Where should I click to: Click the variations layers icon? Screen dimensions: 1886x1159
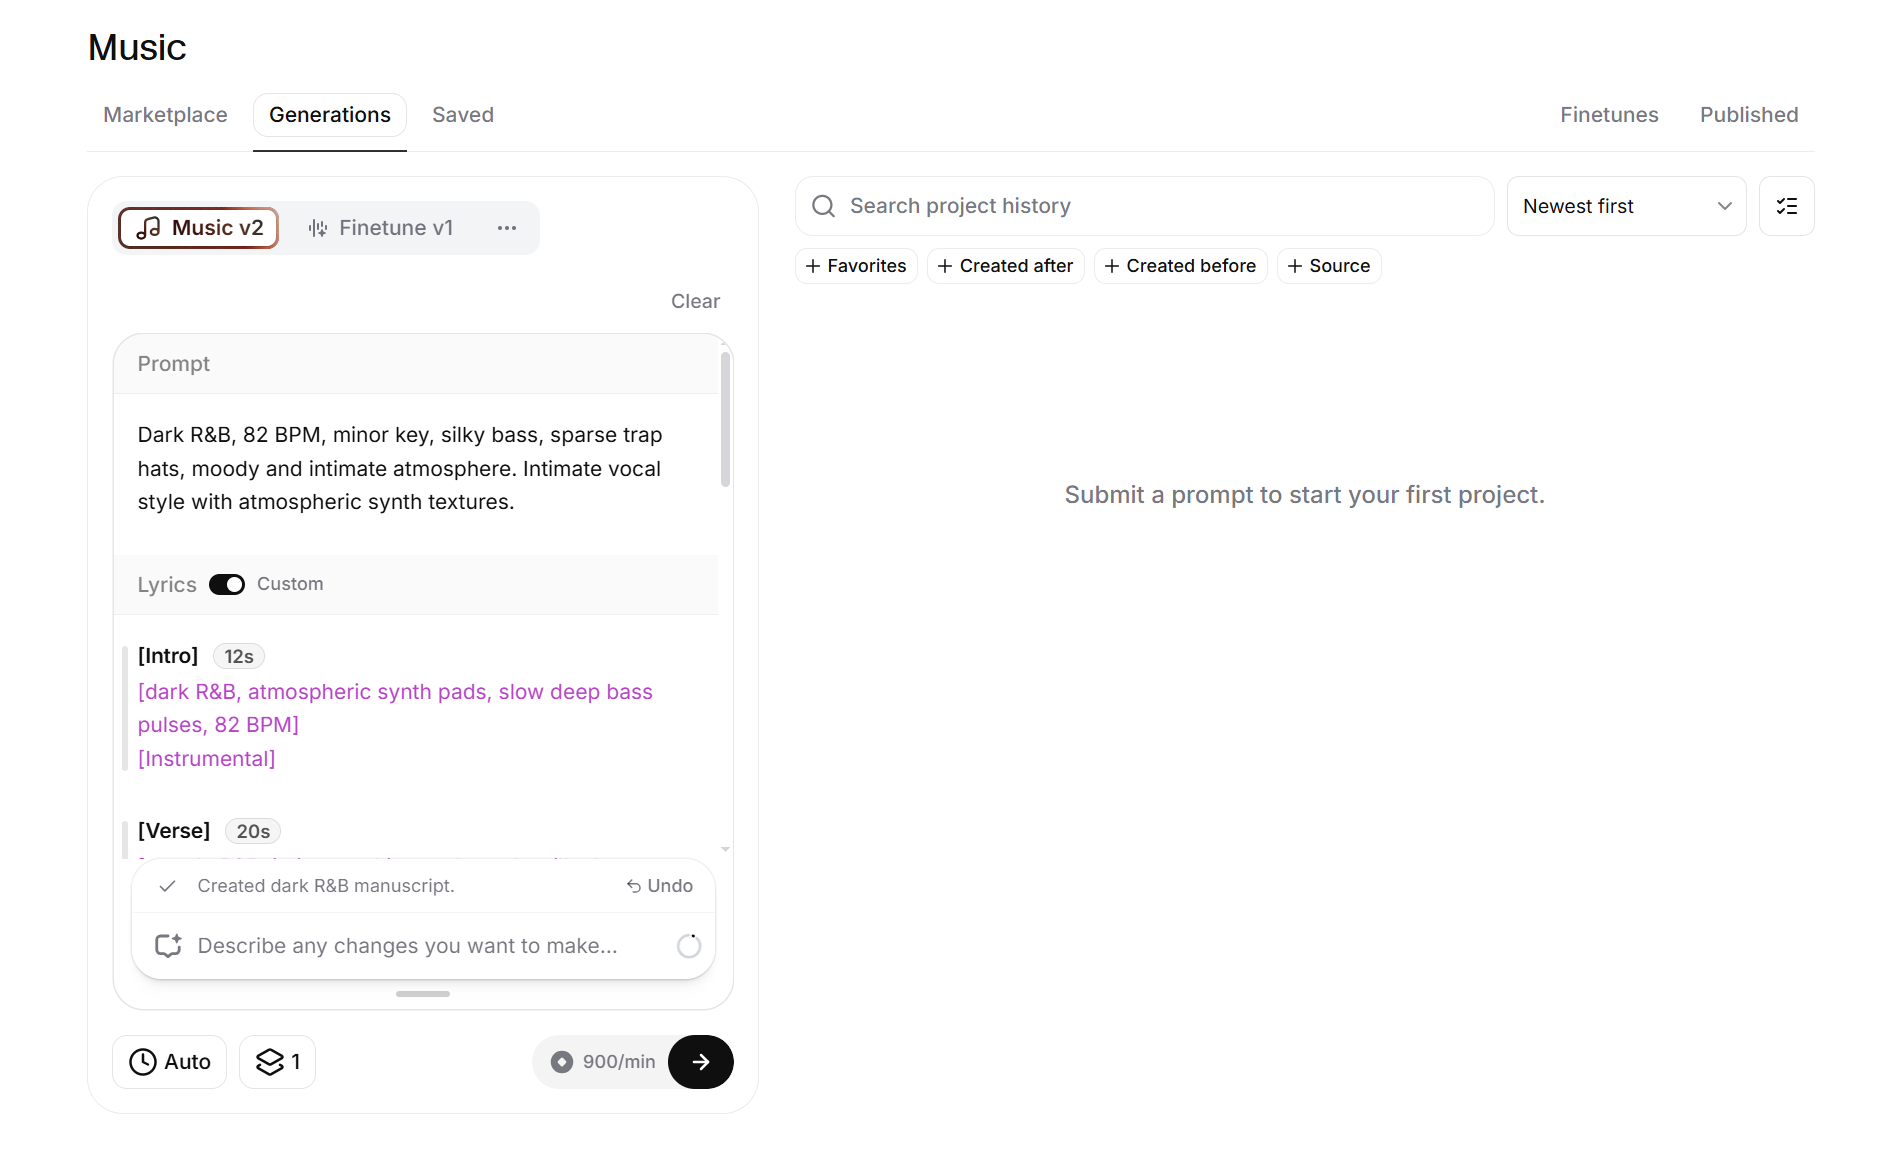tap(269, 1061)
